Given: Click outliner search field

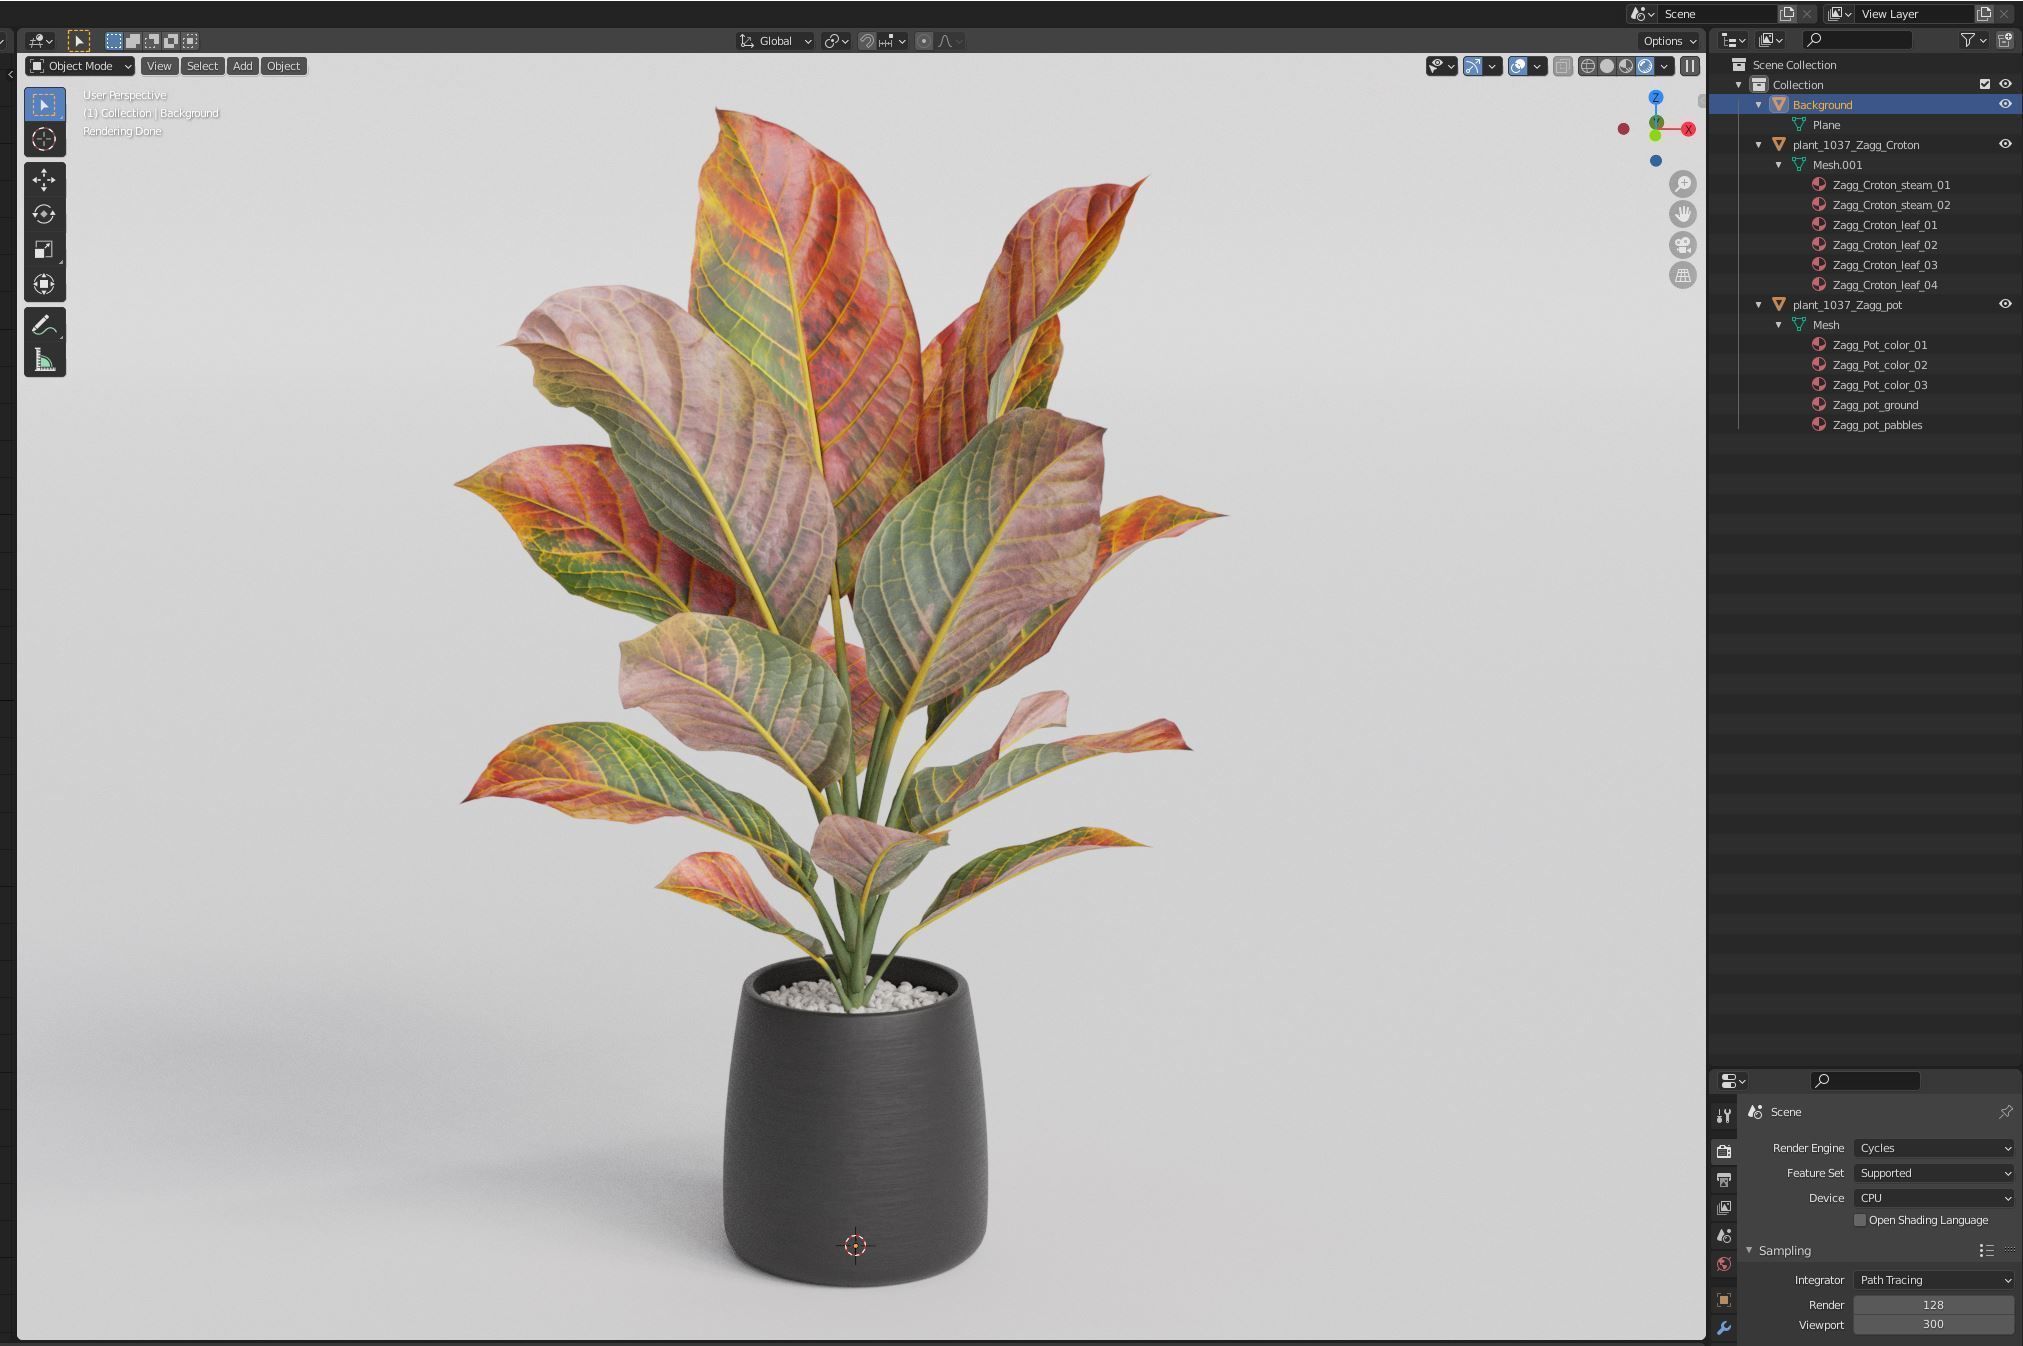Looking at the screenshot, I should pyautogui.click(x=1857, y=40).
